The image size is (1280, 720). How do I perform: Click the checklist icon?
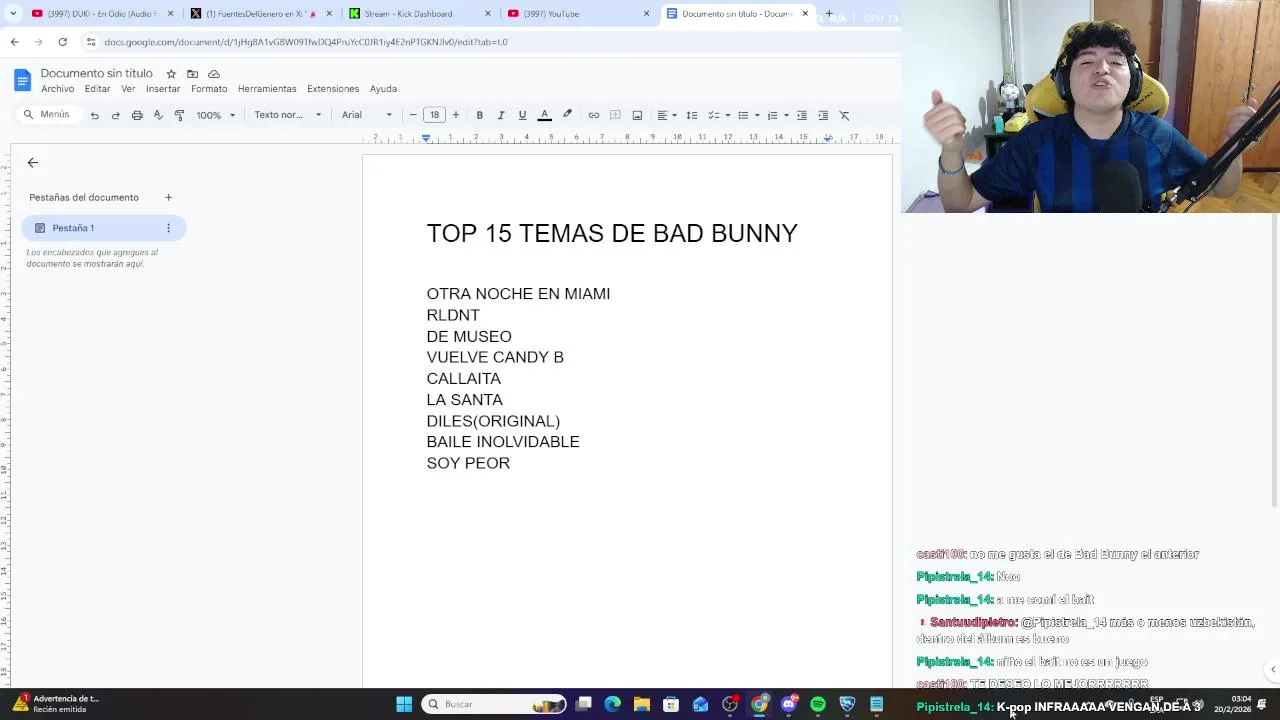(x=713, y=115)
